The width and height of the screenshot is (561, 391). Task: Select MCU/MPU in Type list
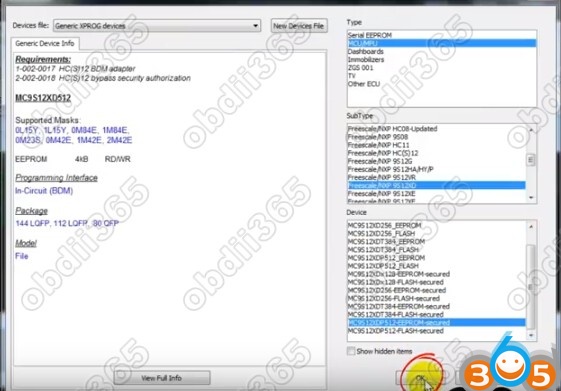[442, 43]
